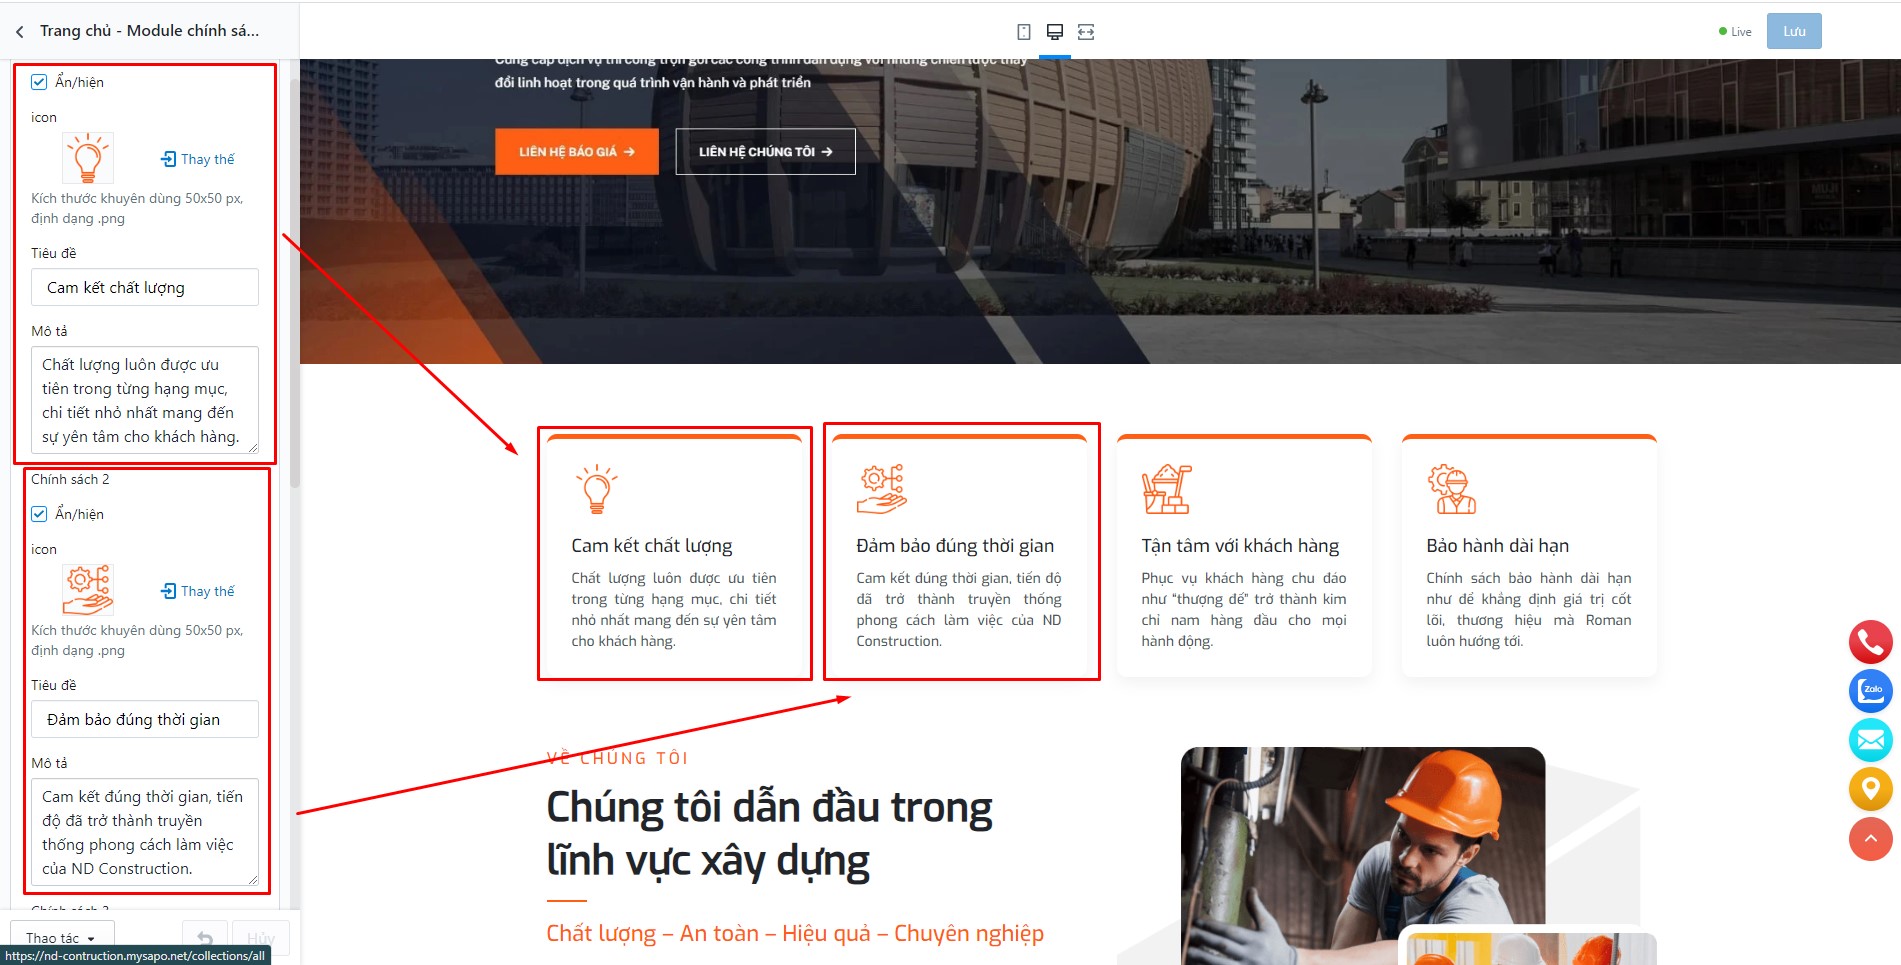The width and height of the screenshot is (1901, 965).
Task: Go back using the header chevron arrow
Action: tap(20, 32)
